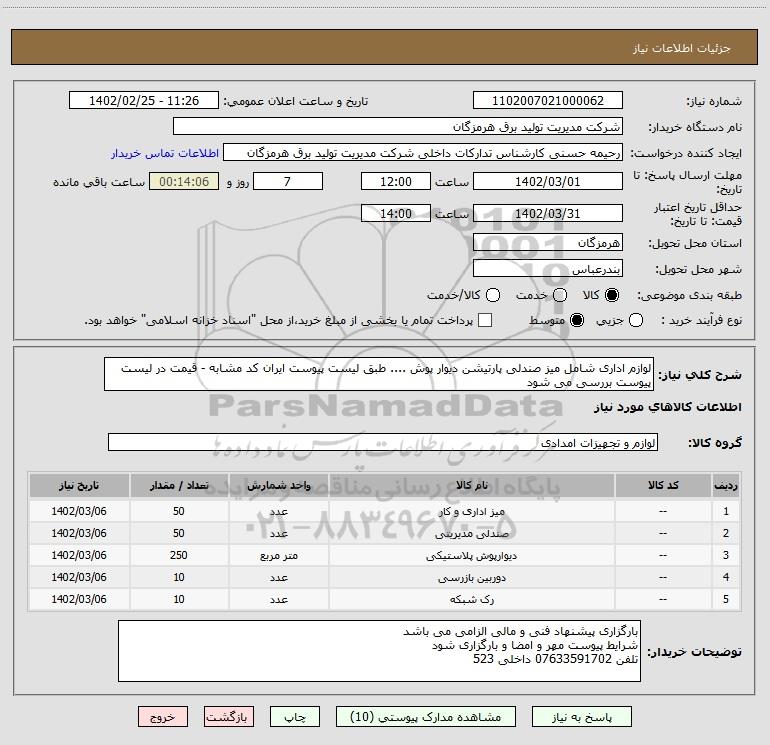Click the نام کالا column header
Image resolution: width=770 pixels, height=745 pixels.
coord(471,485)
